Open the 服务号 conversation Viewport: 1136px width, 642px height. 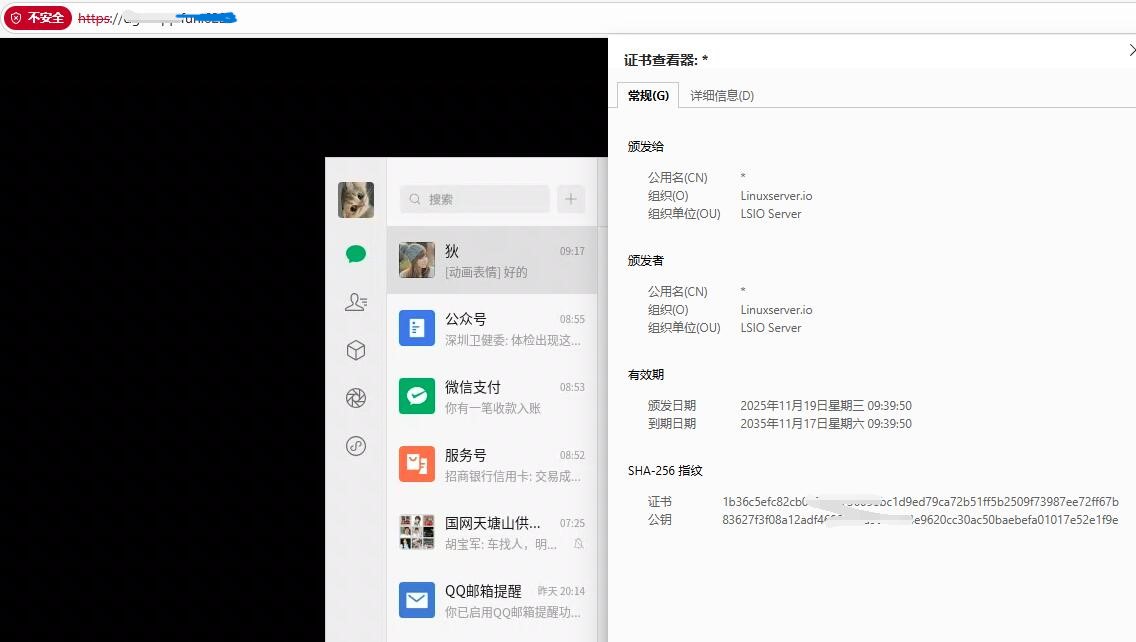coord(492,464)
